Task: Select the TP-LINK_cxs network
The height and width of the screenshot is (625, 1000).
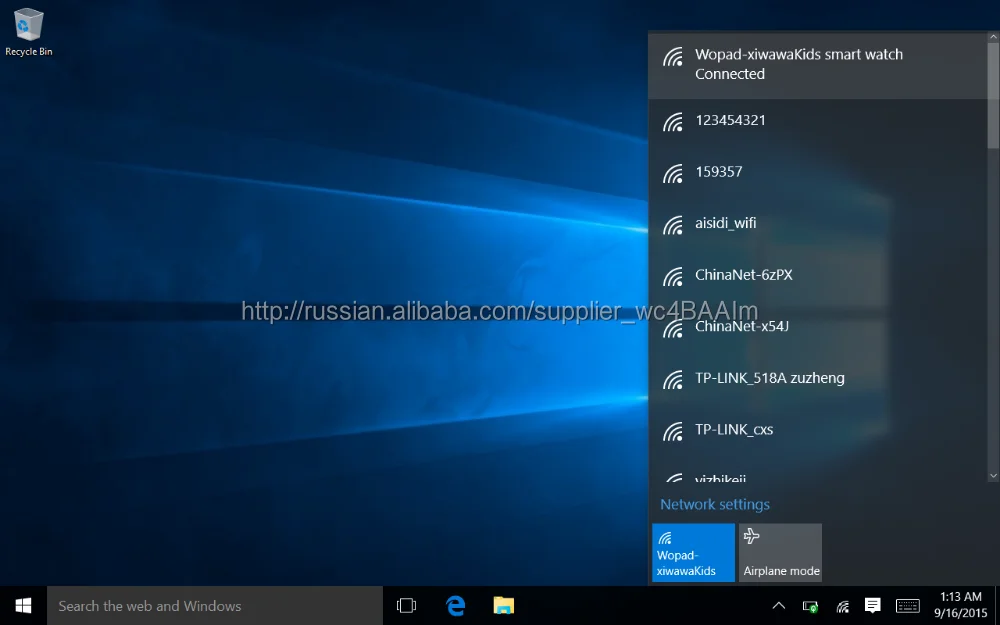Action: point(818,430)
